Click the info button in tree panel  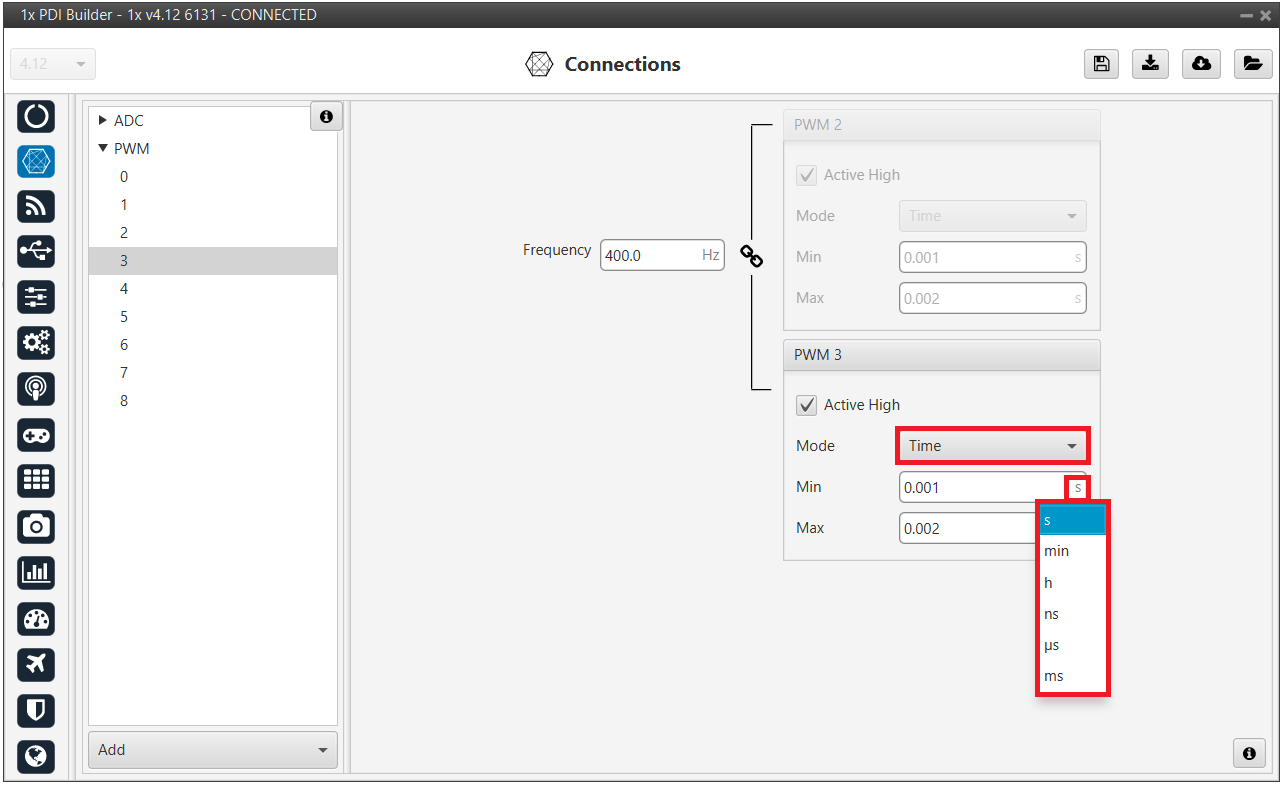coord(326,117)
